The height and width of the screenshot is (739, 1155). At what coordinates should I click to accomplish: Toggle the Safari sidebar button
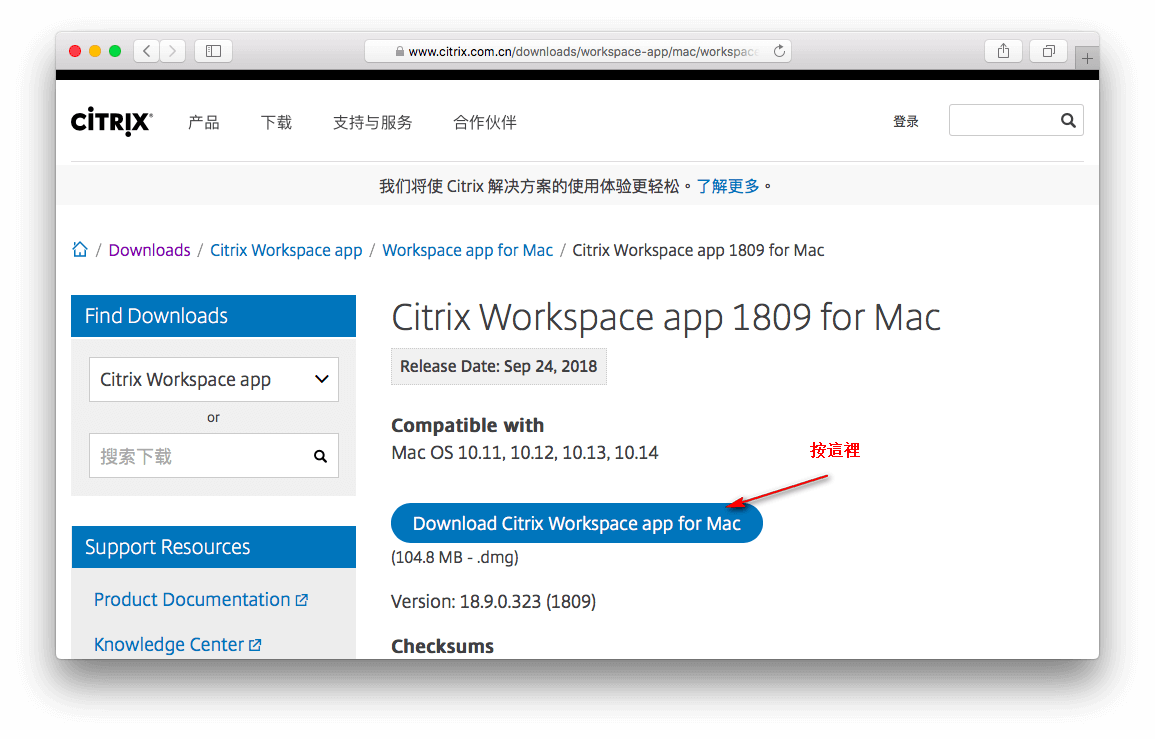point(214,51)
